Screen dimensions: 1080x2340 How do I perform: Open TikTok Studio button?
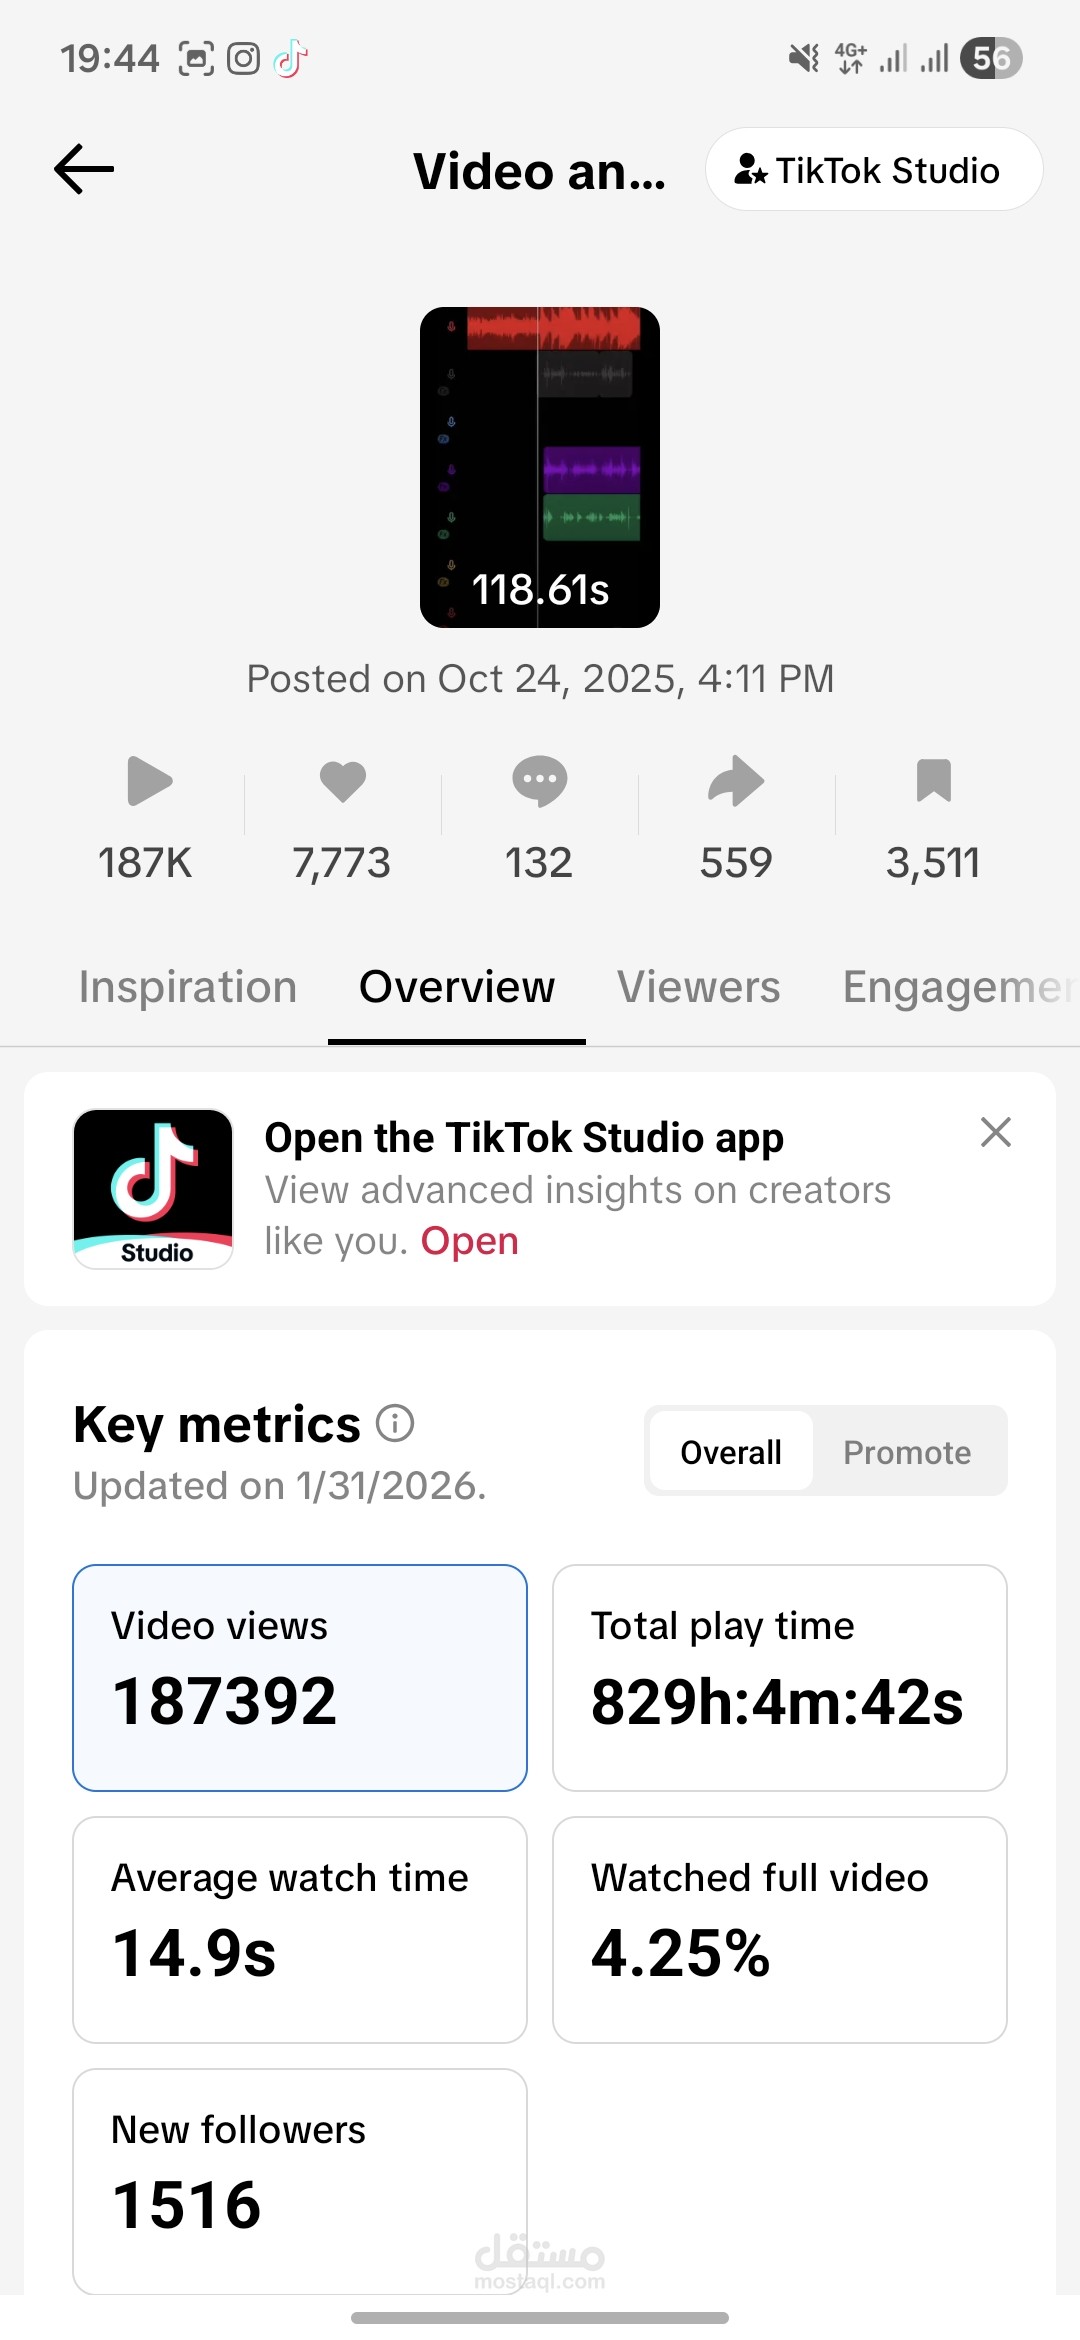(873, 170)
